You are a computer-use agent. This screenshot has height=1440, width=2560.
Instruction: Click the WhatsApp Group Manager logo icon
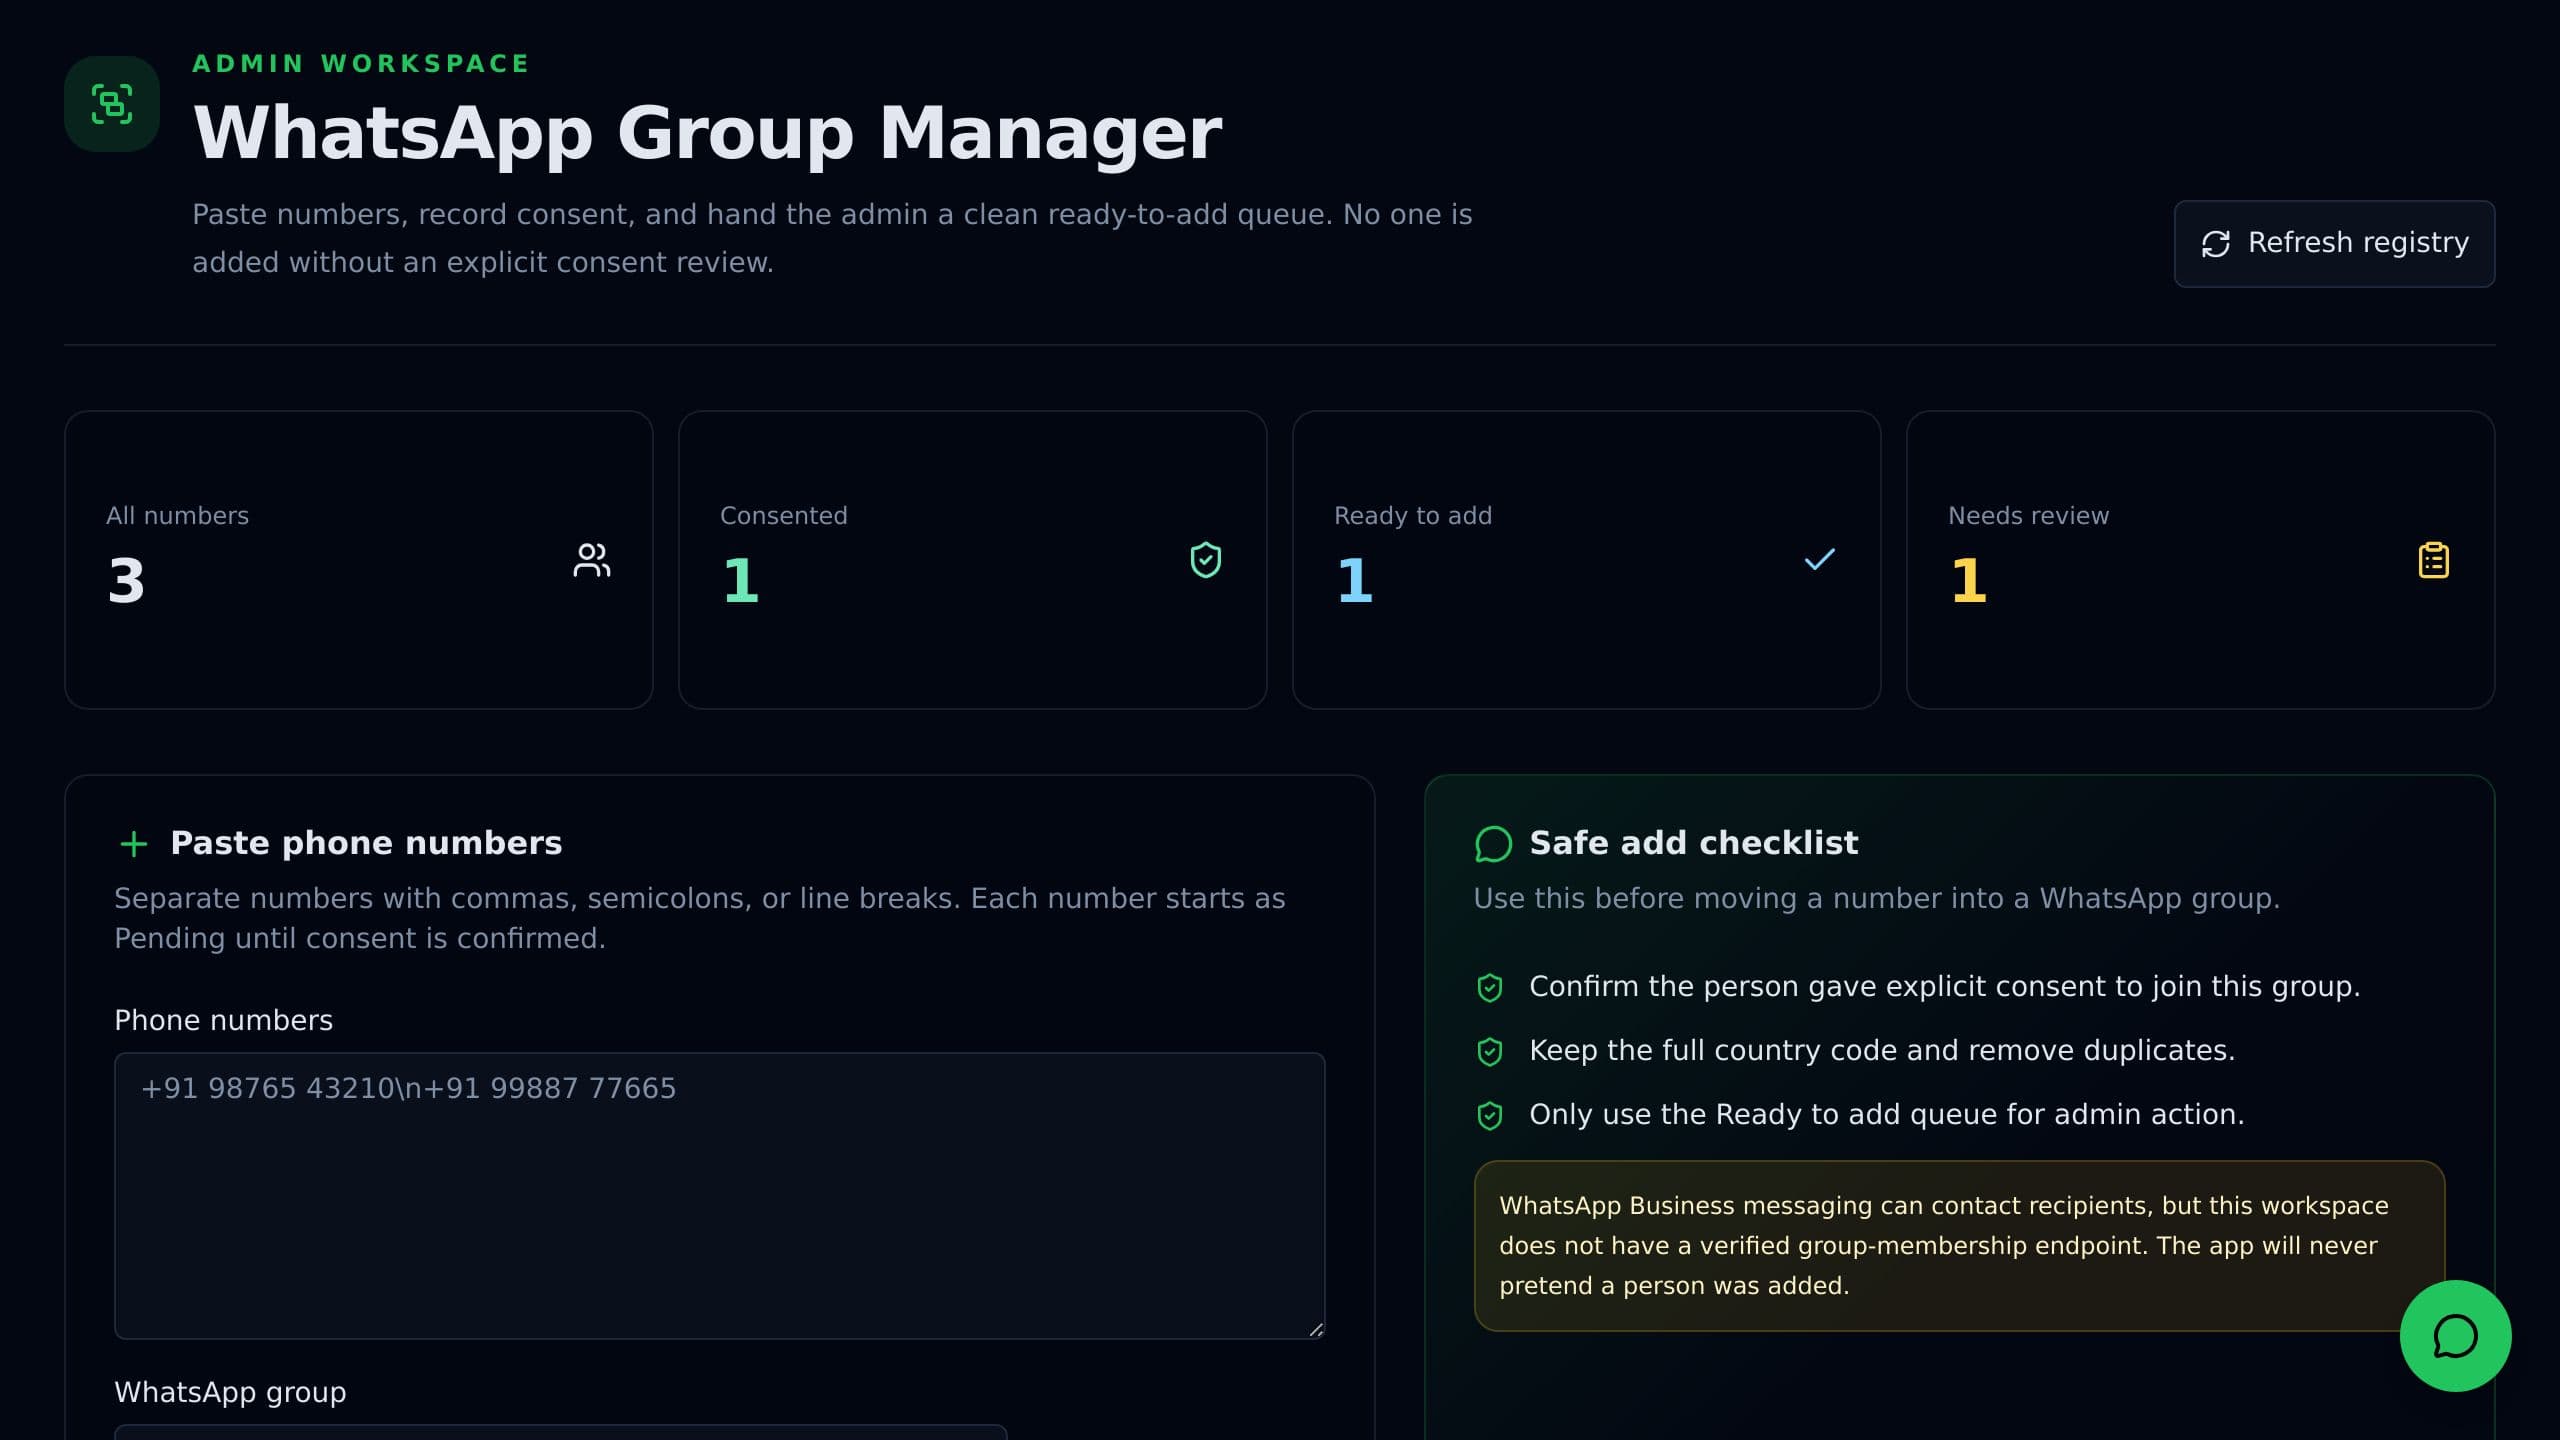(x=112, y=104)
